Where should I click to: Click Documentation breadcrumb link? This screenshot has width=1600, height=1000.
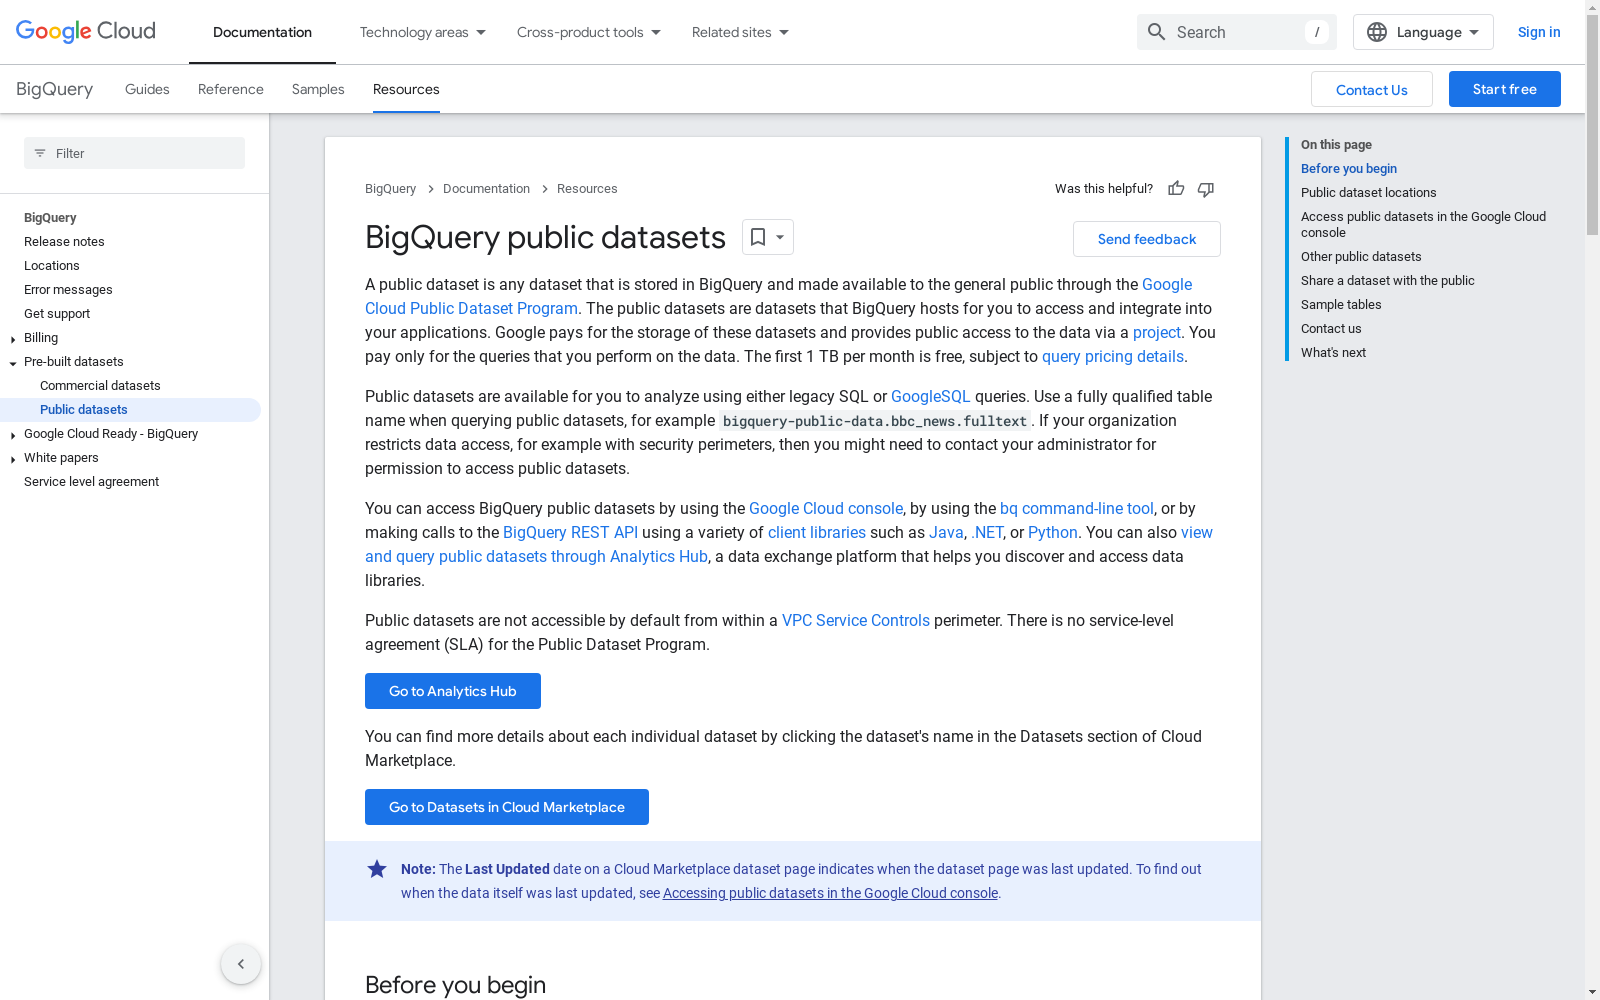[x=486, y=189]
